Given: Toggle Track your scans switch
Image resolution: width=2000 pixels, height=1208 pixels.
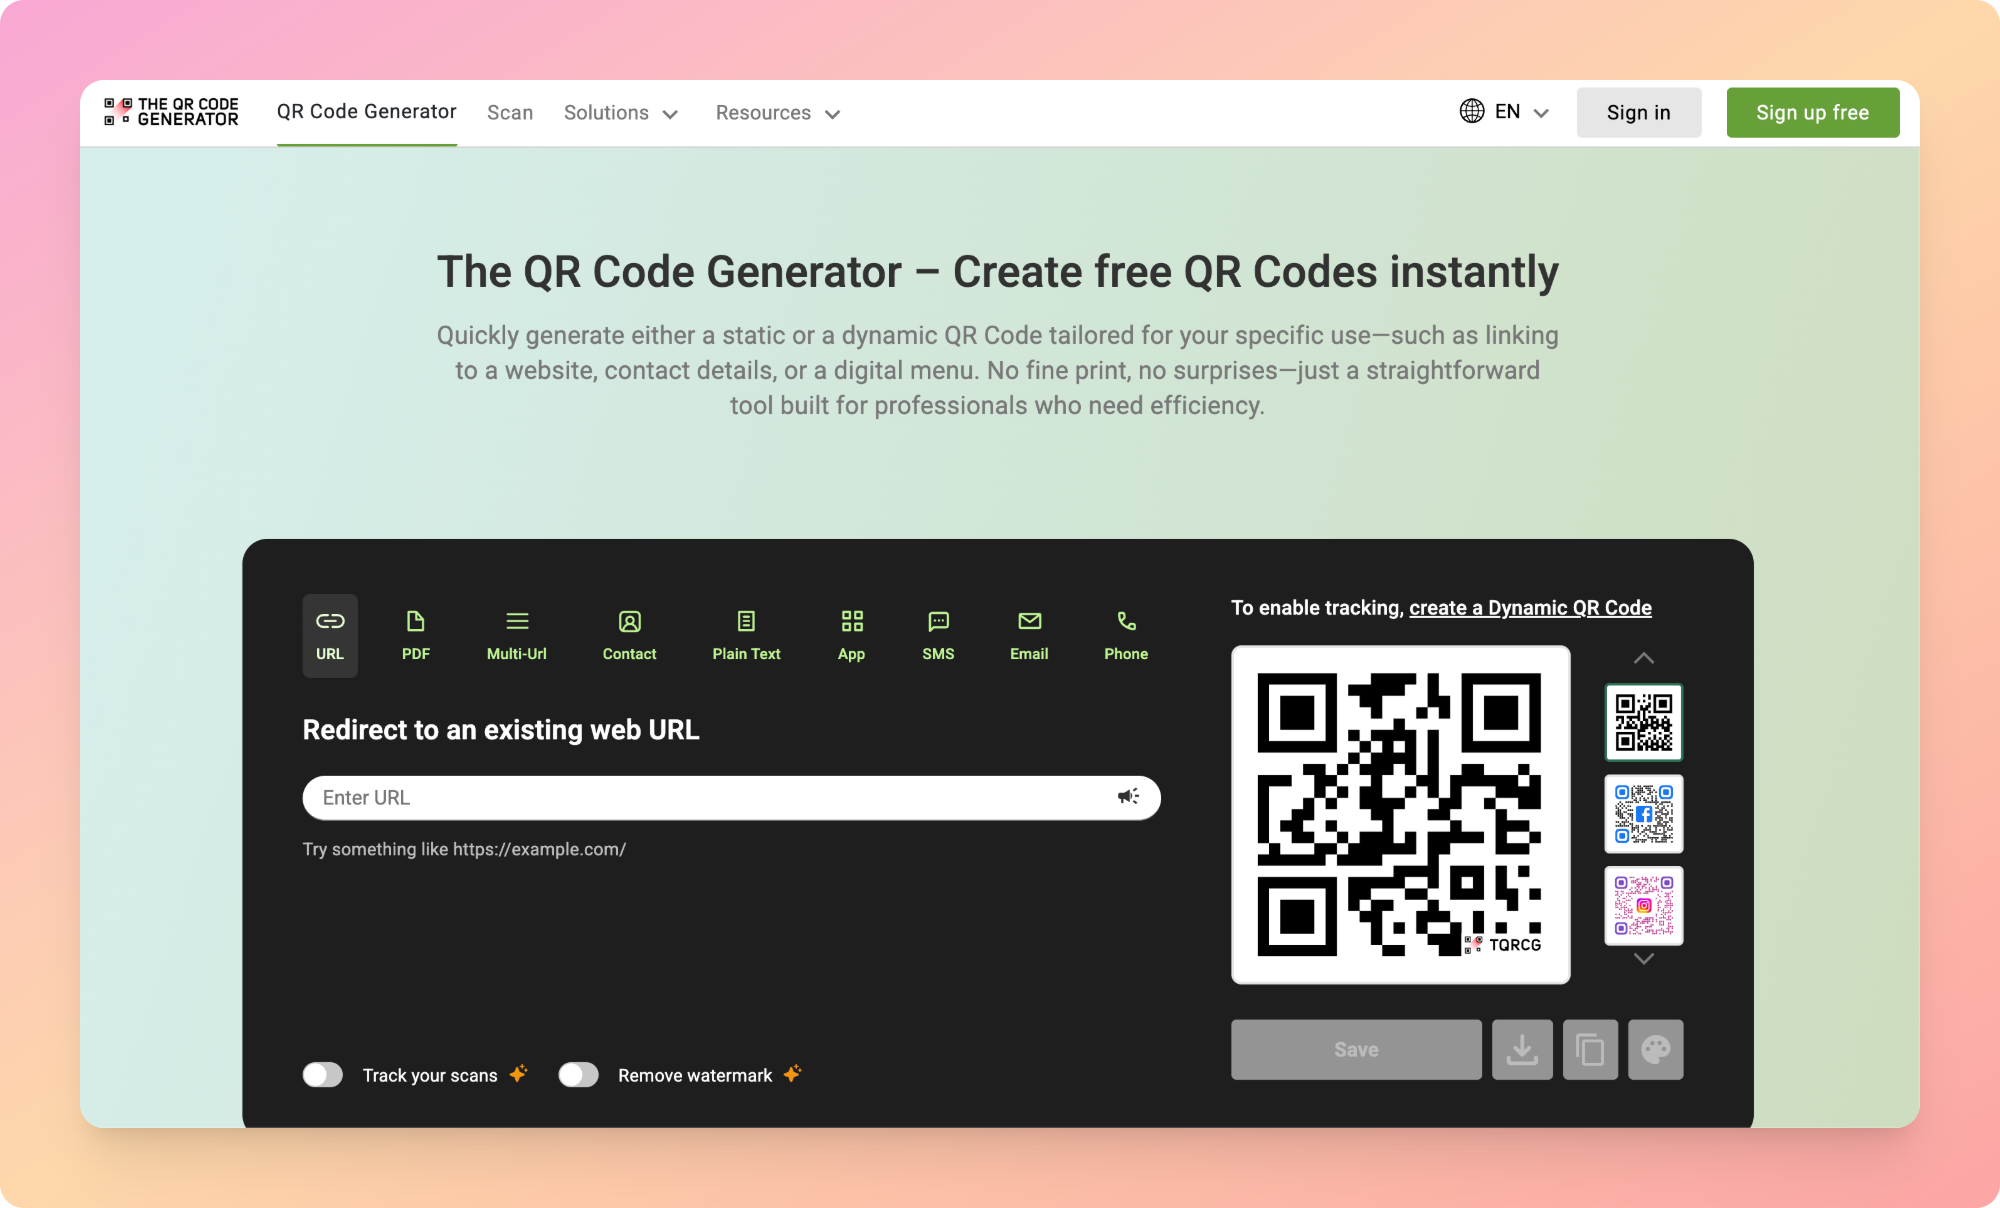Looking at the screenshot, I should (x=323, y=1075).
